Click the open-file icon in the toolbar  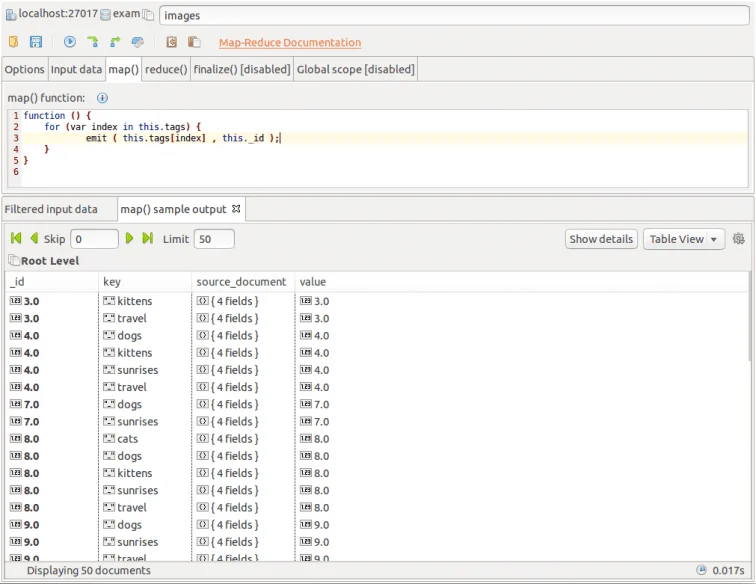[14, 42]
